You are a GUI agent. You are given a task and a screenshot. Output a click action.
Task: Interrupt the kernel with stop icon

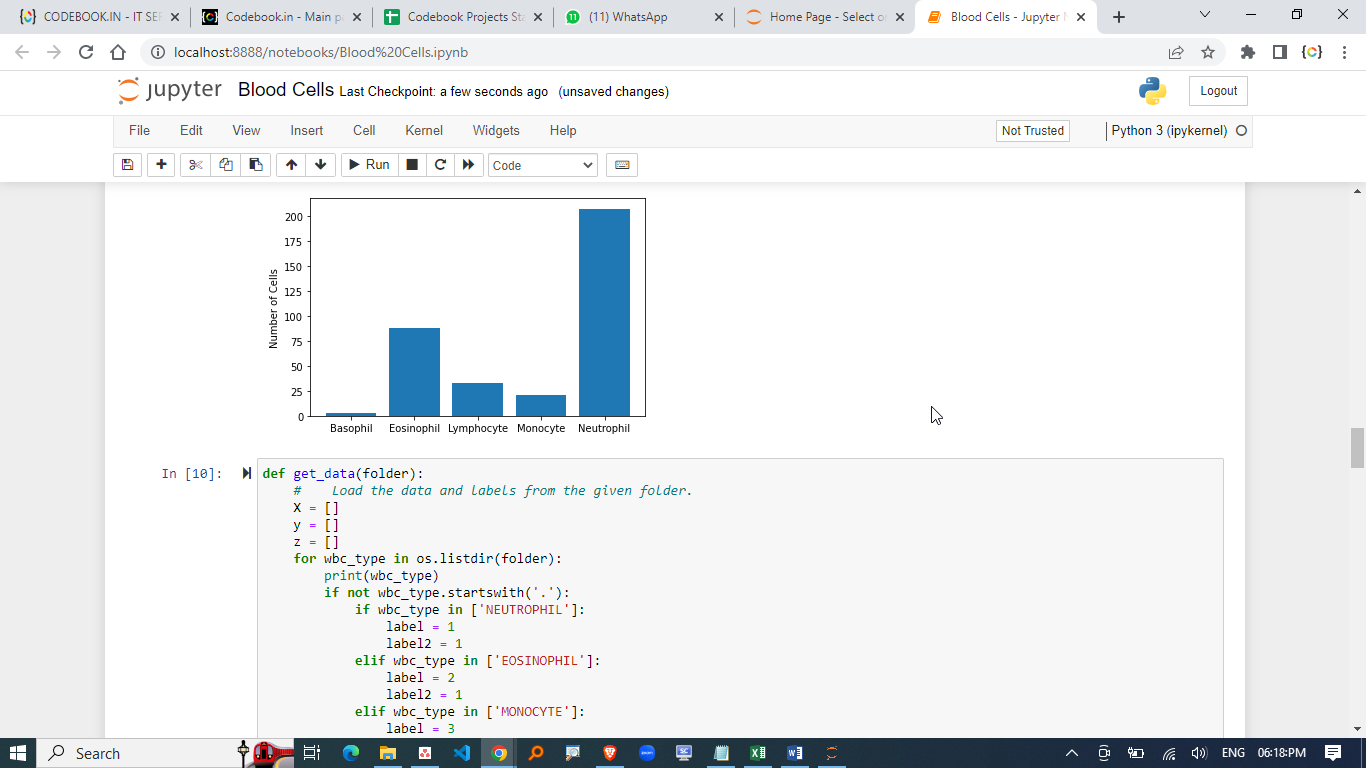point(412,165)
